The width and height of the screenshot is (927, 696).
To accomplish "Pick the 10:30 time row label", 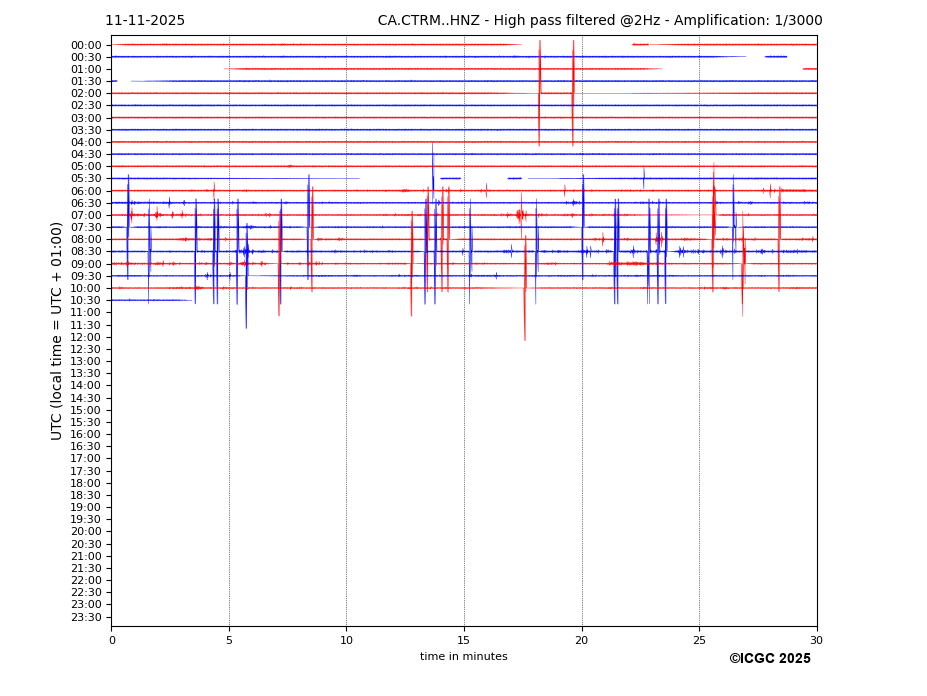I will pyautogui.click(x=86, y=301).
